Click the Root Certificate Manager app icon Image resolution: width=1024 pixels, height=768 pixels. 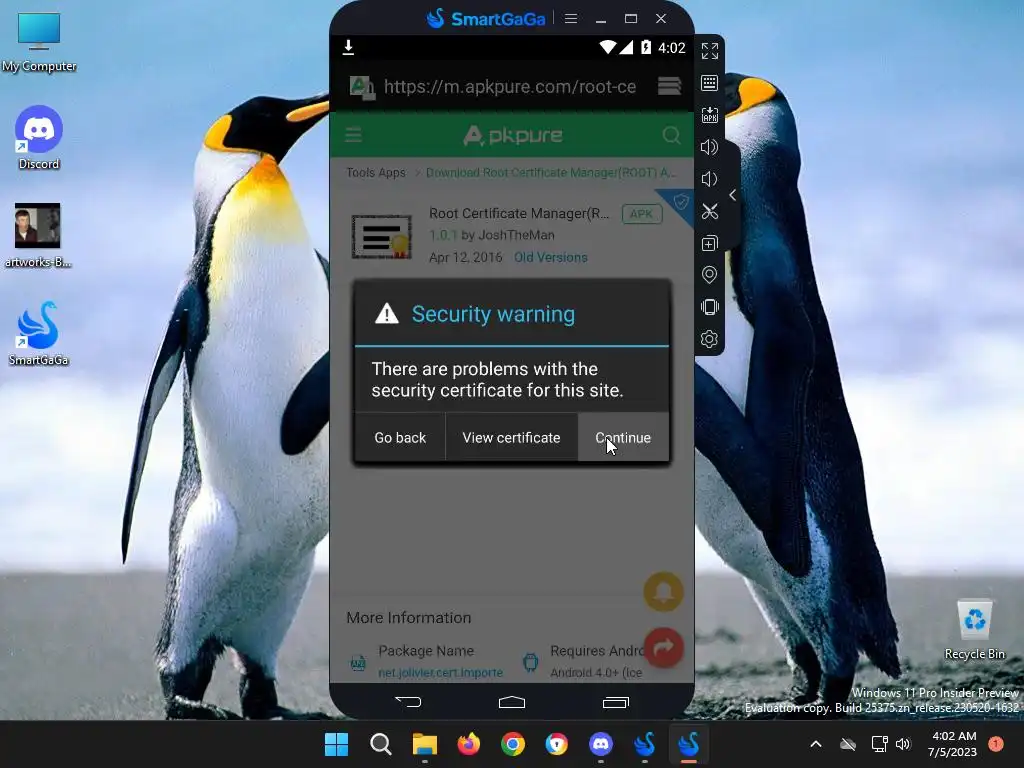click(x=381, y=236)
